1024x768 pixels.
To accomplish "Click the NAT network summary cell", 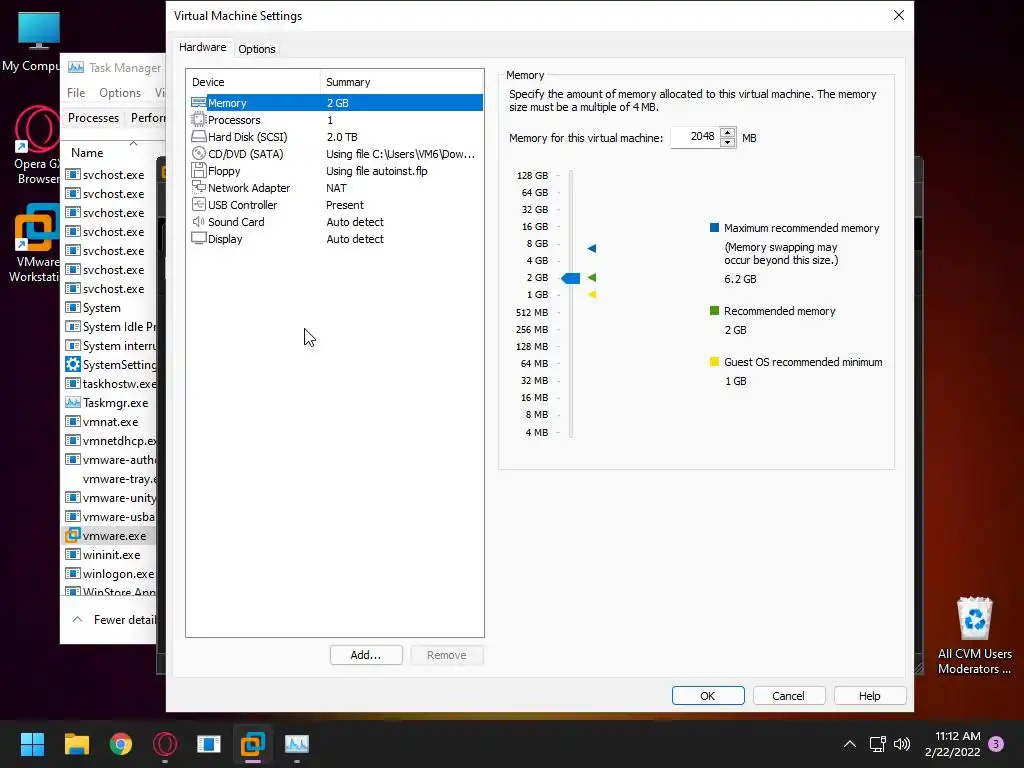I will [x=336, y=188].
